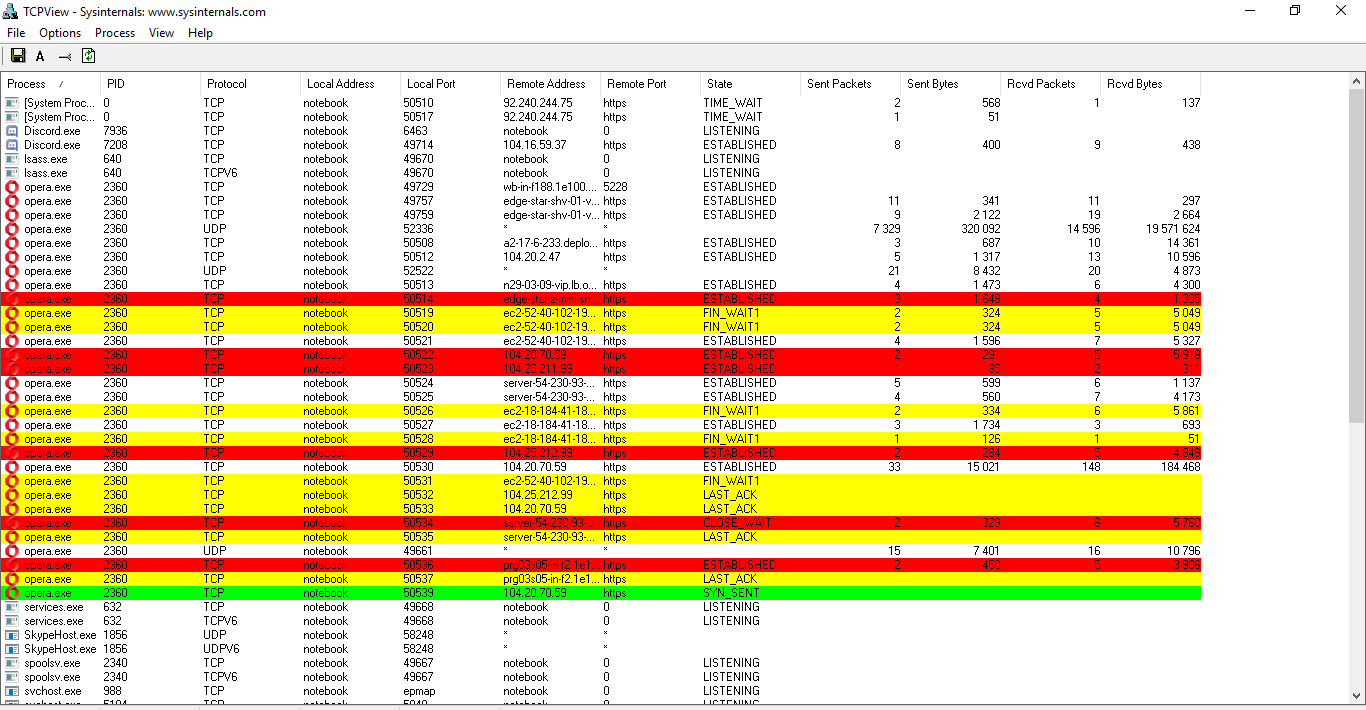The image size is (1366, 710).
Task: Click the spoolsv.exe icon on the TCPV6 row
Action: 12,677
